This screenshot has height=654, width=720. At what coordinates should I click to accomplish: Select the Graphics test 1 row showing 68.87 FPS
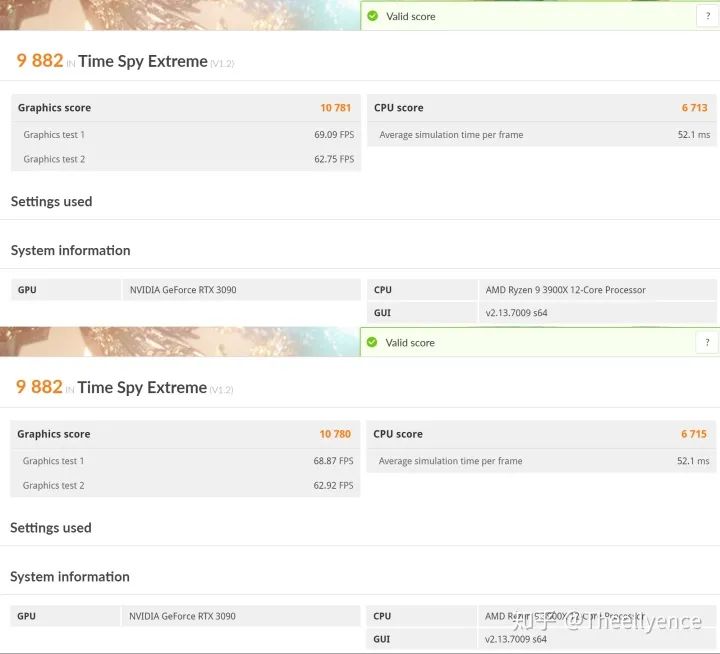pyautogui.click(x=186, y=461)
